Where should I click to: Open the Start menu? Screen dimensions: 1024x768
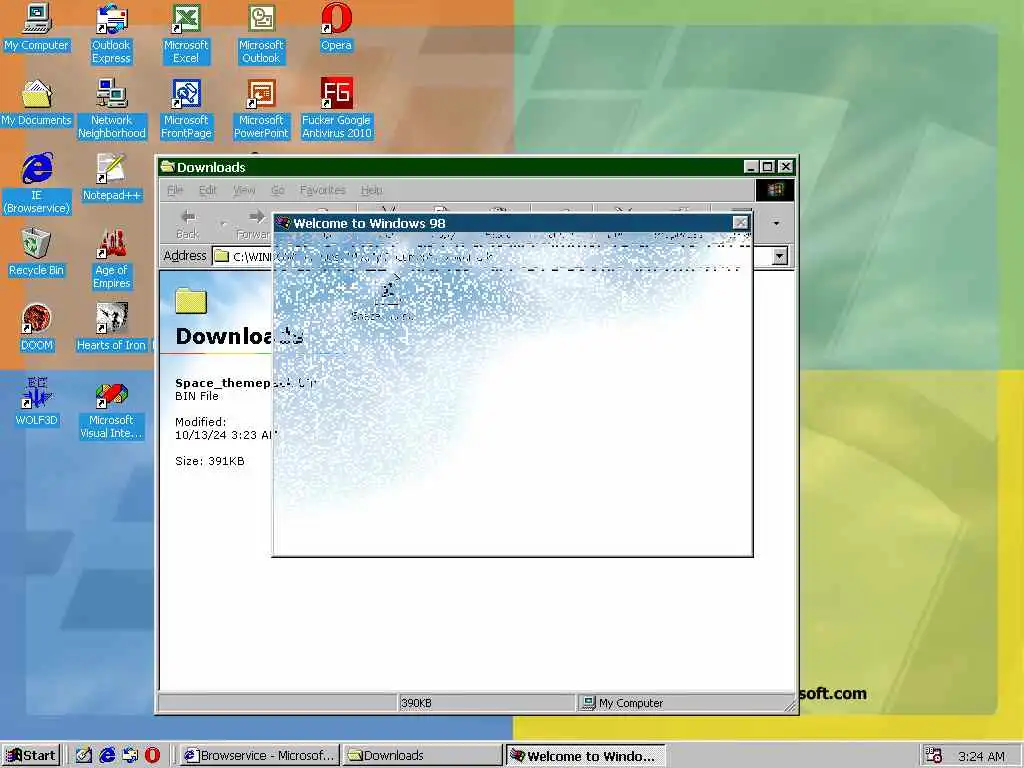[31, 756]
